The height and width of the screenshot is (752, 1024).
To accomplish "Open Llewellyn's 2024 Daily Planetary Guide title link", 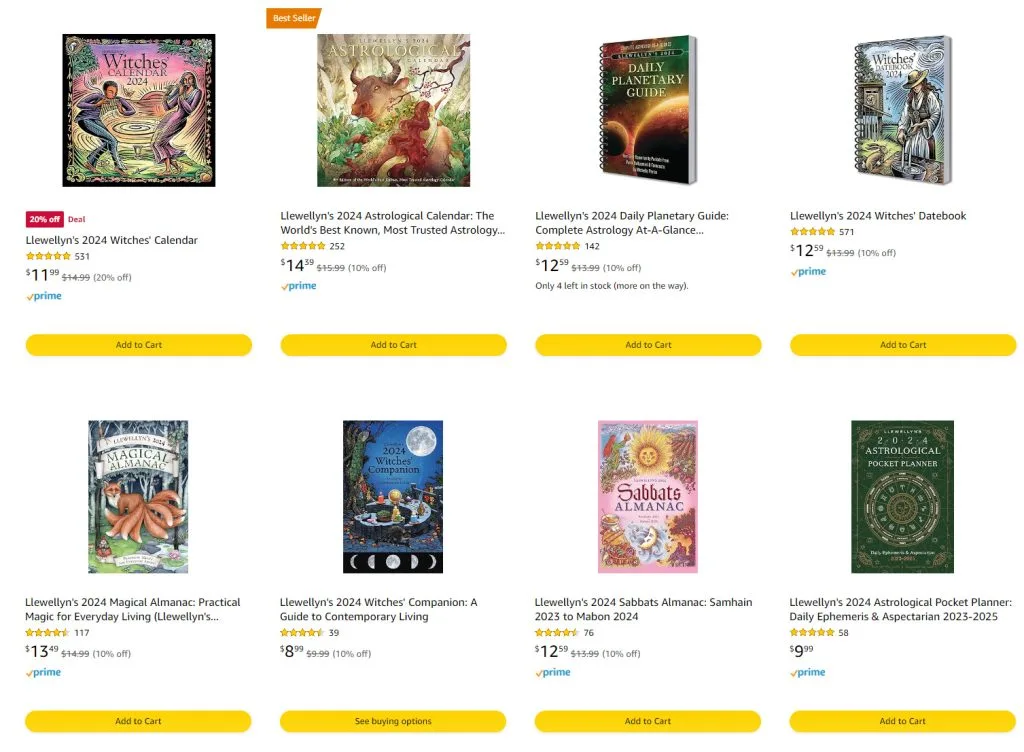I will pos(632,222).
